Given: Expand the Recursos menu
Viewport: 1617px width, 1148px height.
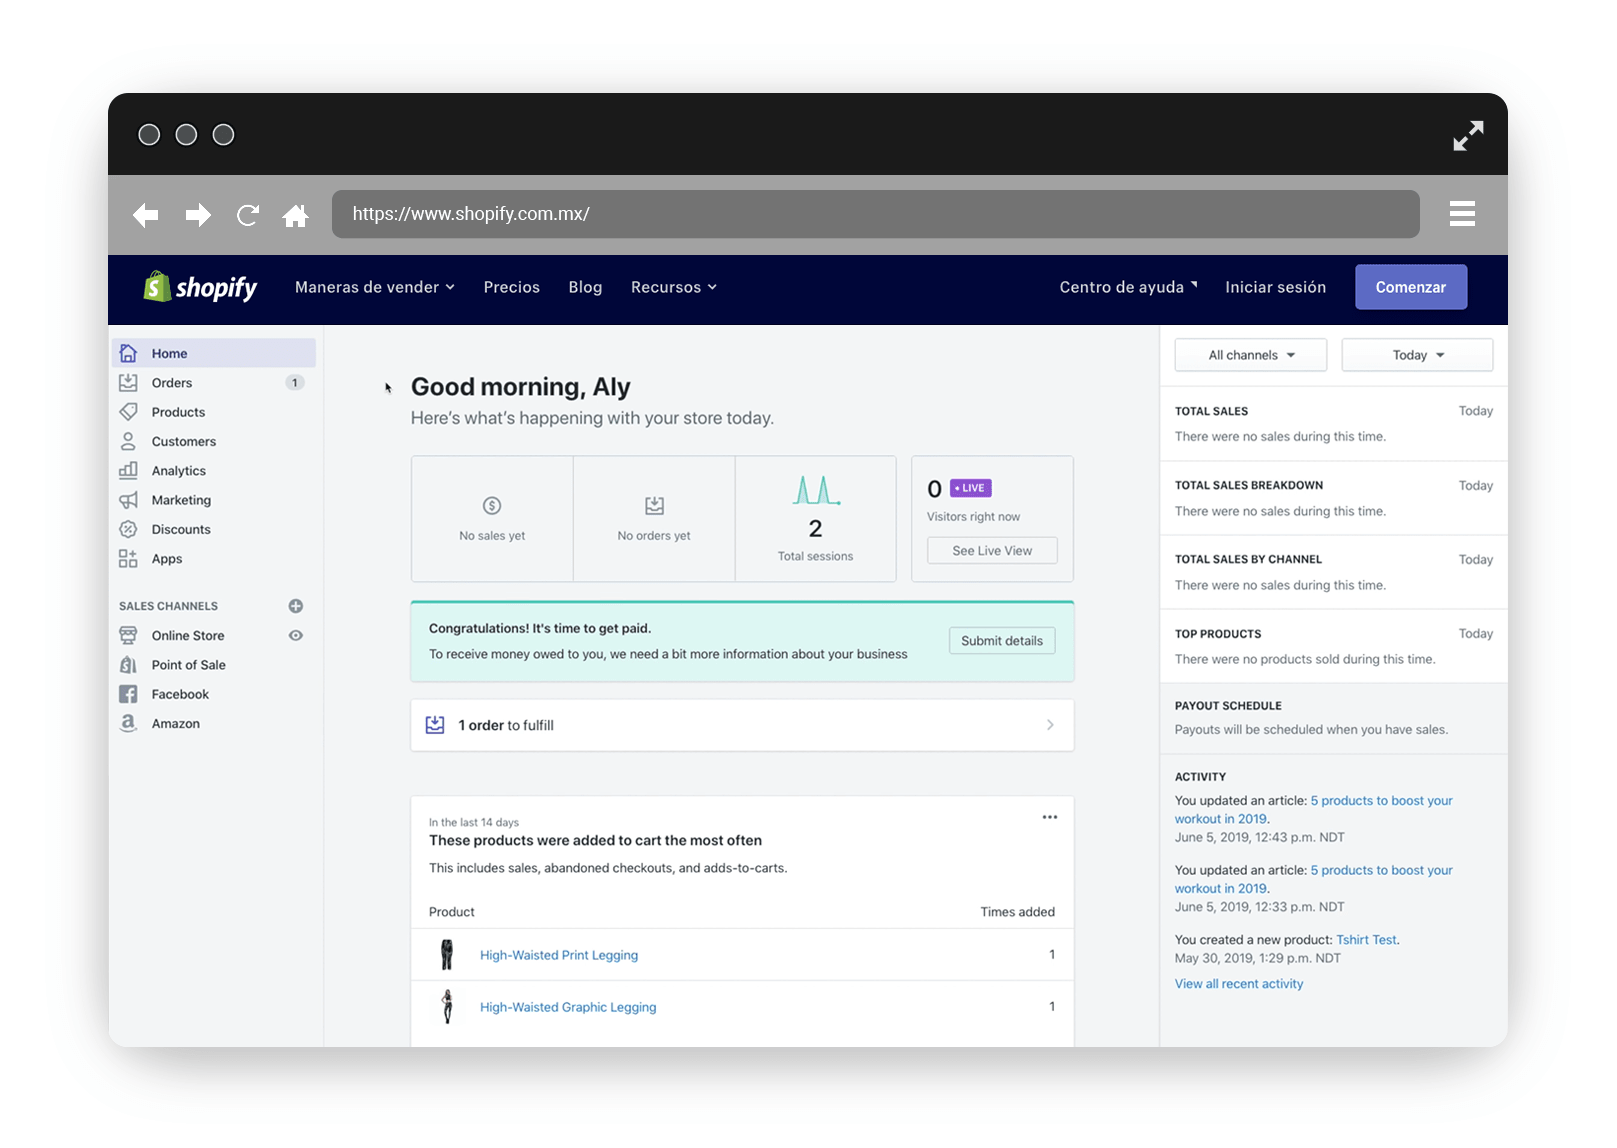Looking at the screenshot, I should 674,287.
